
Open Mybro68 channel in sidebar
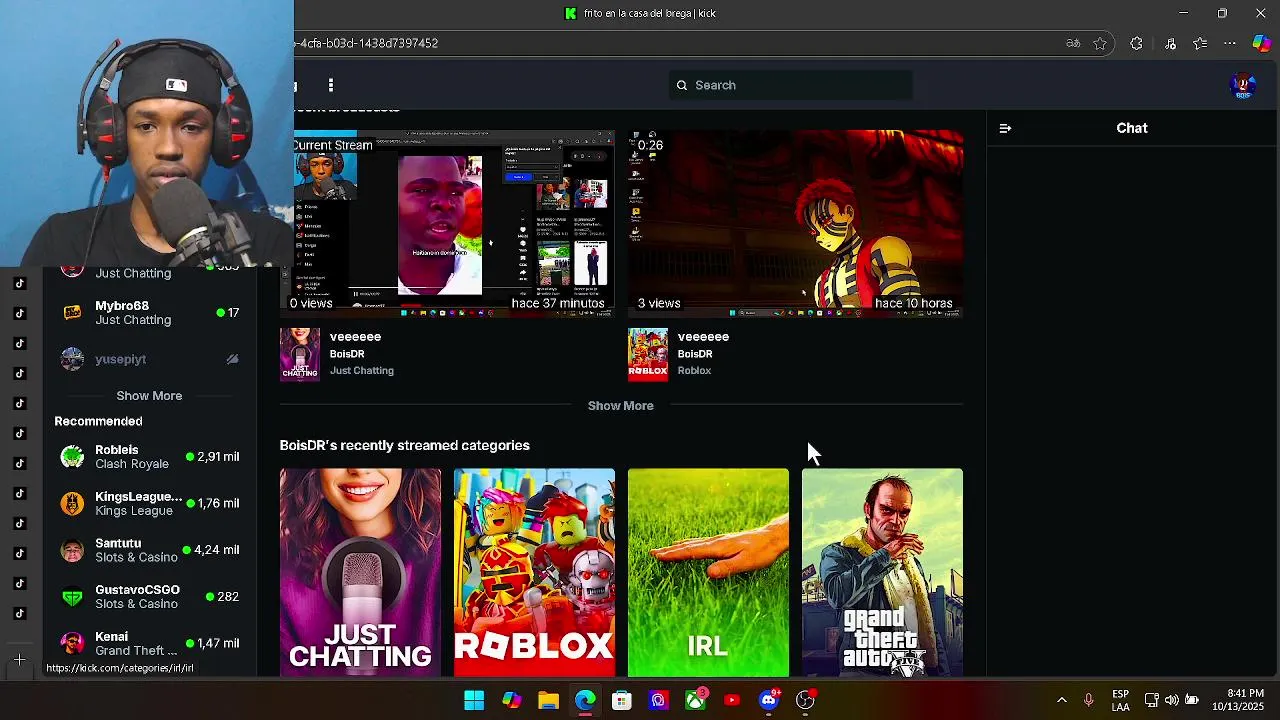[x=149, y=313]
